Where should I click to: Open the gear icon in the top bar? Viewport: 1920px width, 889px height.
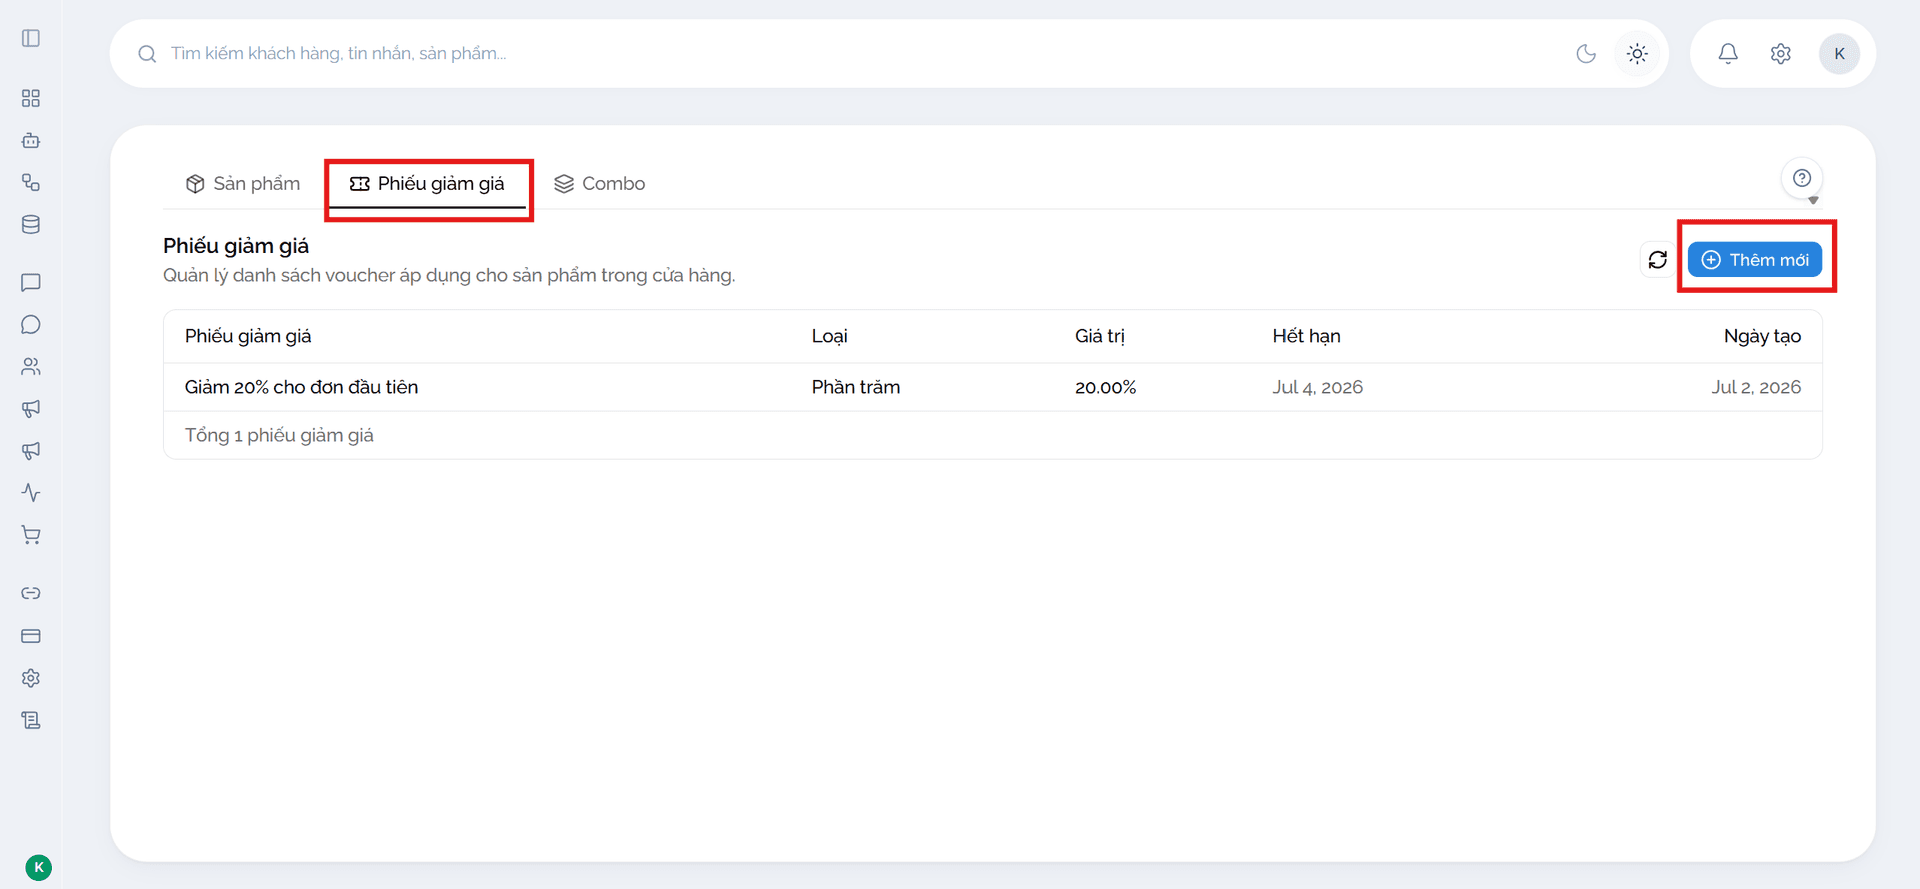1780,53
